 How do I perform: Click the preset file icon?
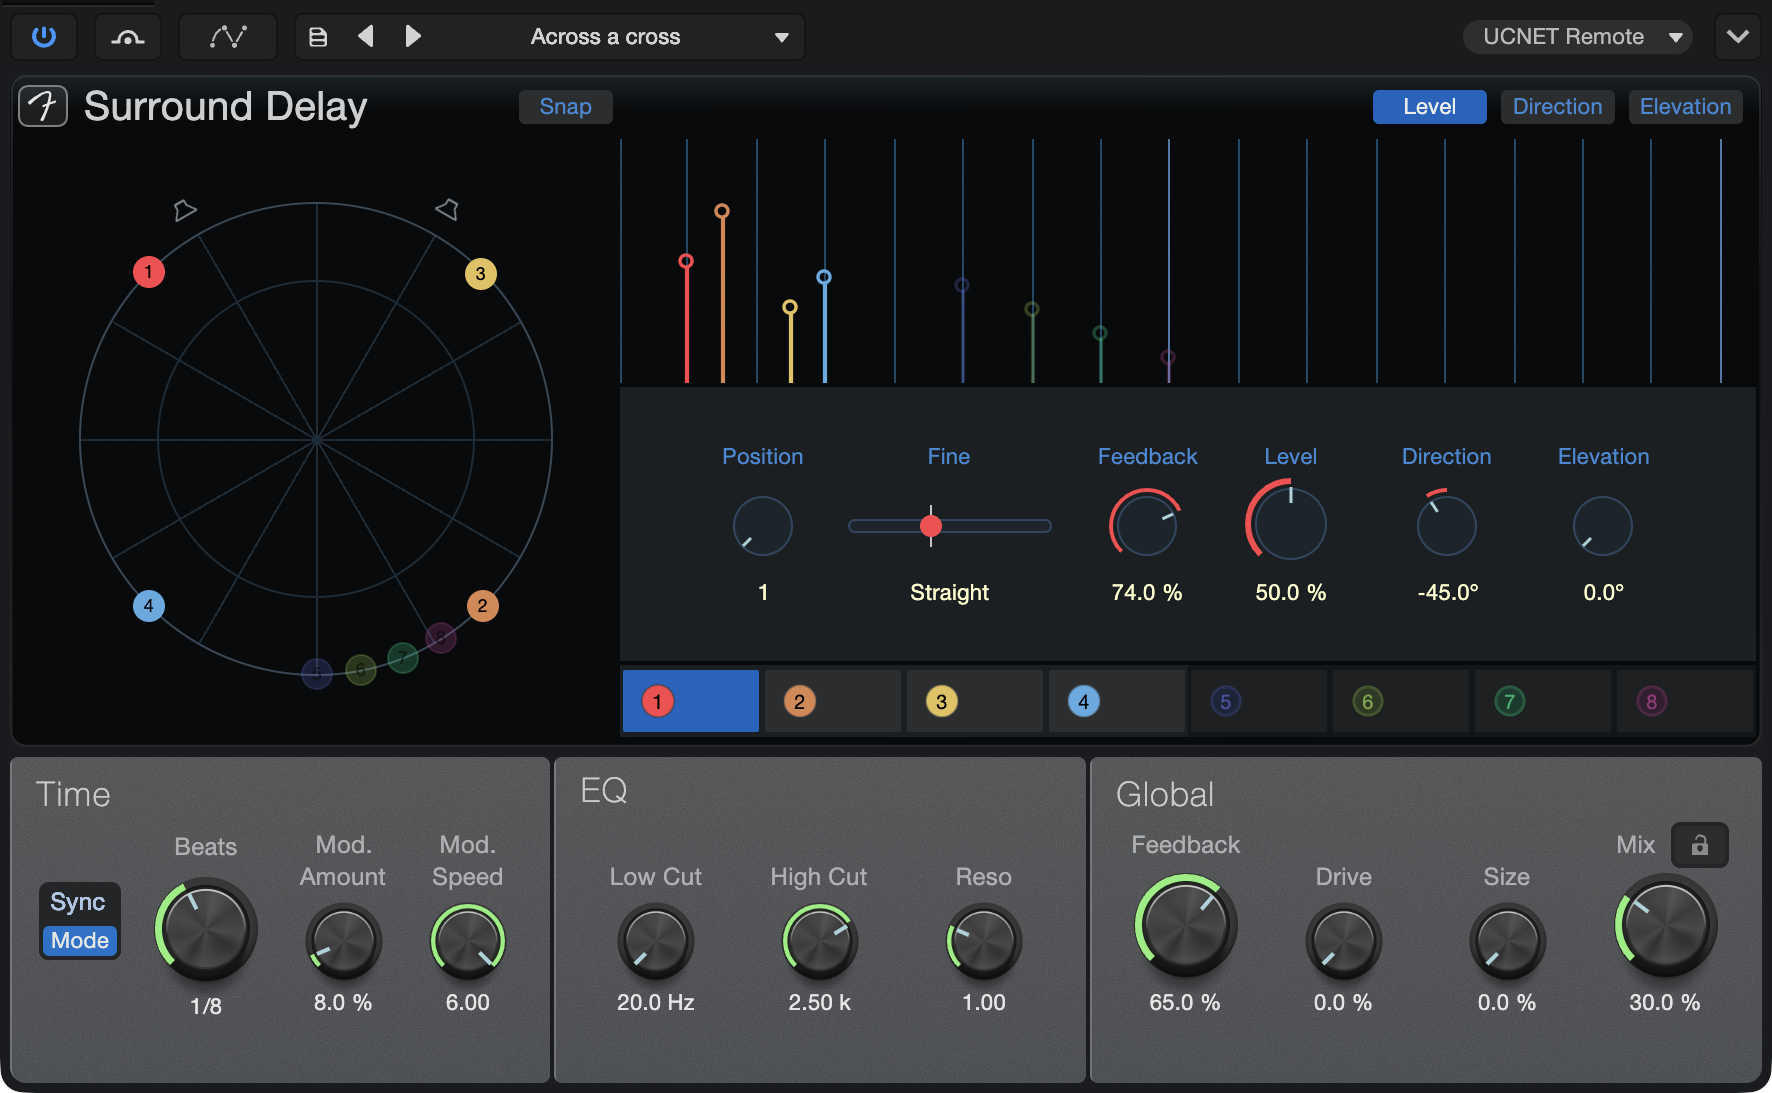click(318, 37)
